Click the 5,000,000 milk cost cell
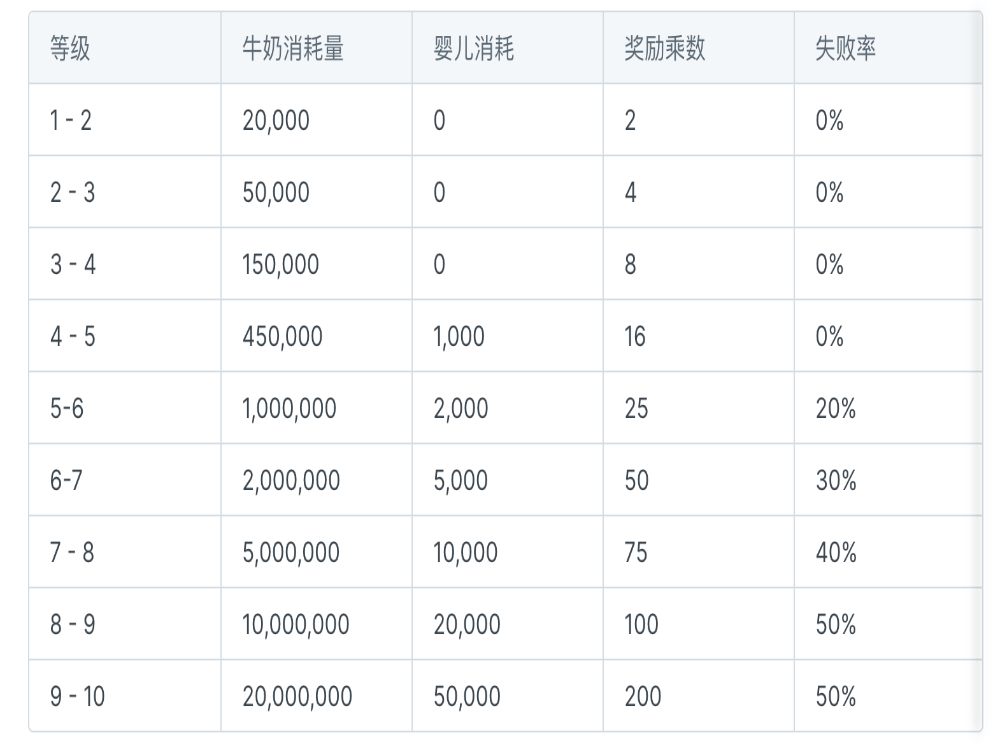1000x750 pixels. [x=316, y=552]
